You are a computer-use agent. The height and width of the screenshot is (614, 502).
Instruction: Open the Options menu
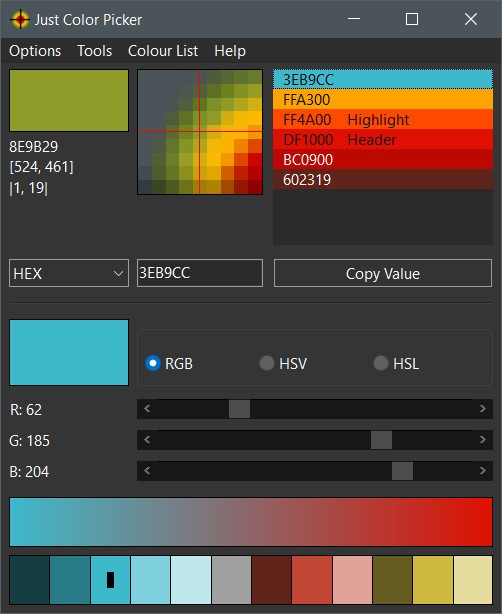pyautogui.click(x=35, y=51)
